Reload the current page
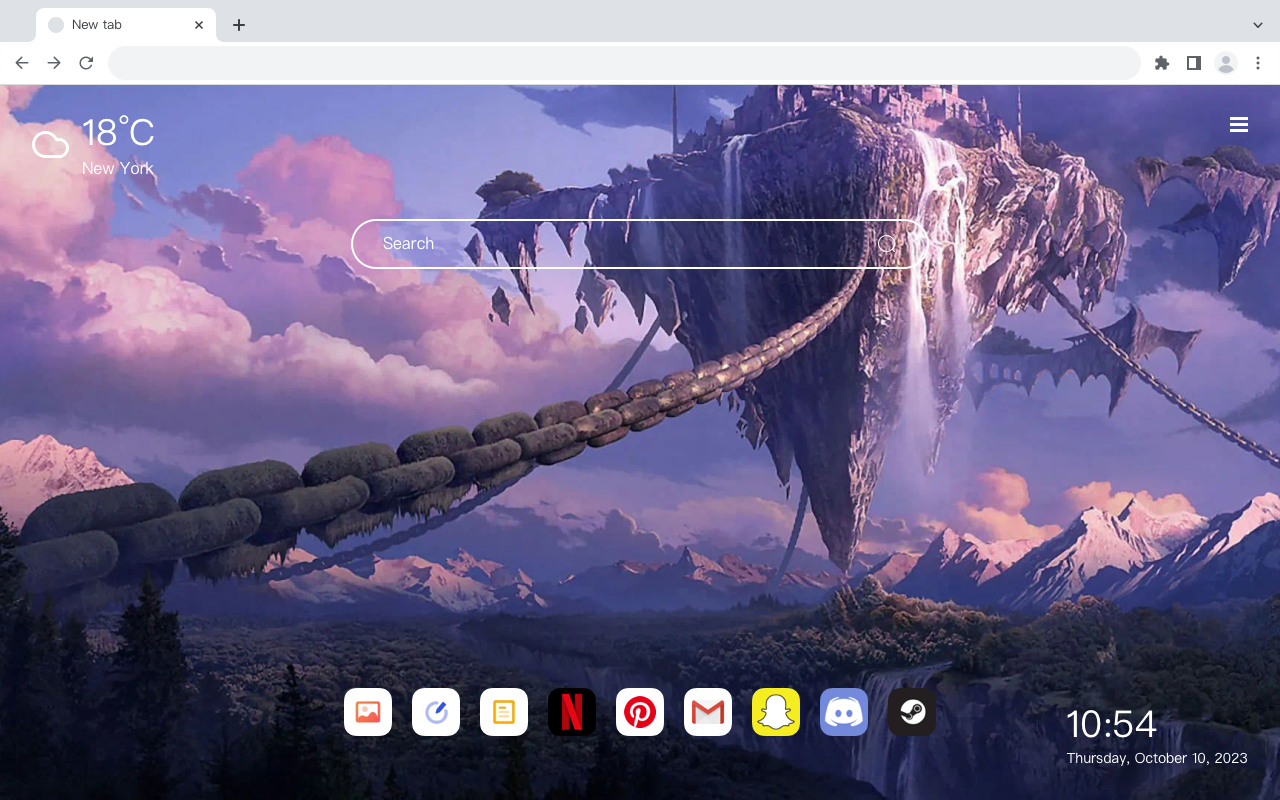The width and height of the screenshot is (1280, 800). tap(86, 63)
